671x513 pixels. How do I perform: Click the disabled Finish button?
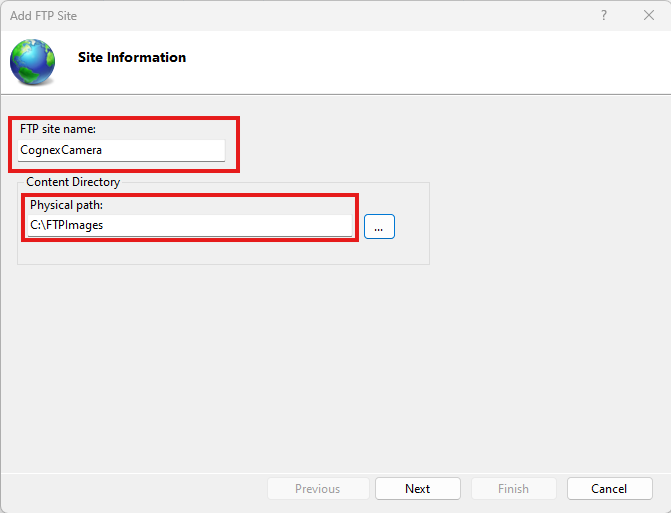[513, 489]
